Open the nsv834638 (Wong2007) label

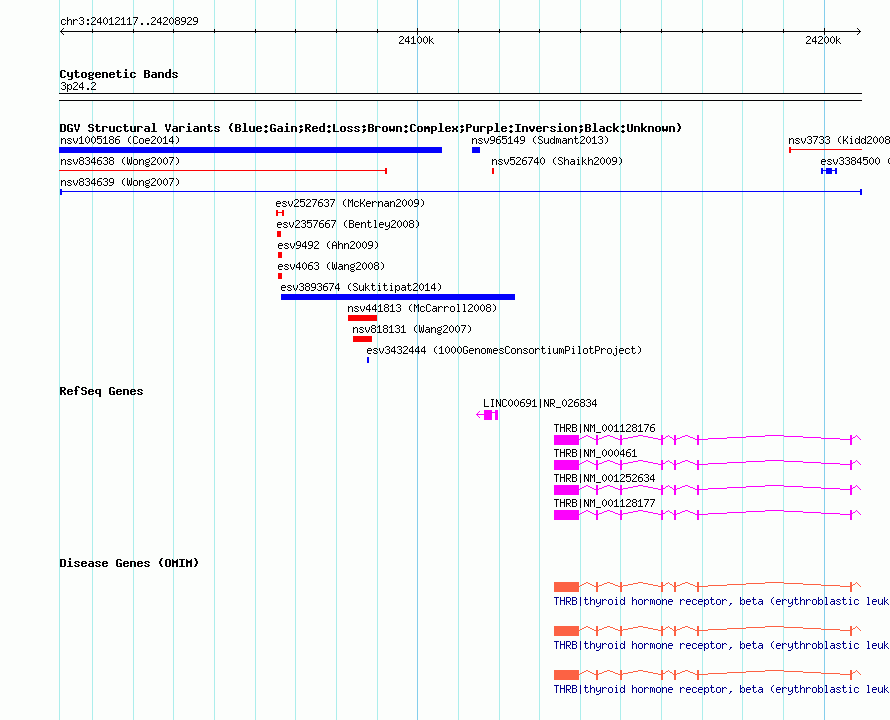pos(120,161)
